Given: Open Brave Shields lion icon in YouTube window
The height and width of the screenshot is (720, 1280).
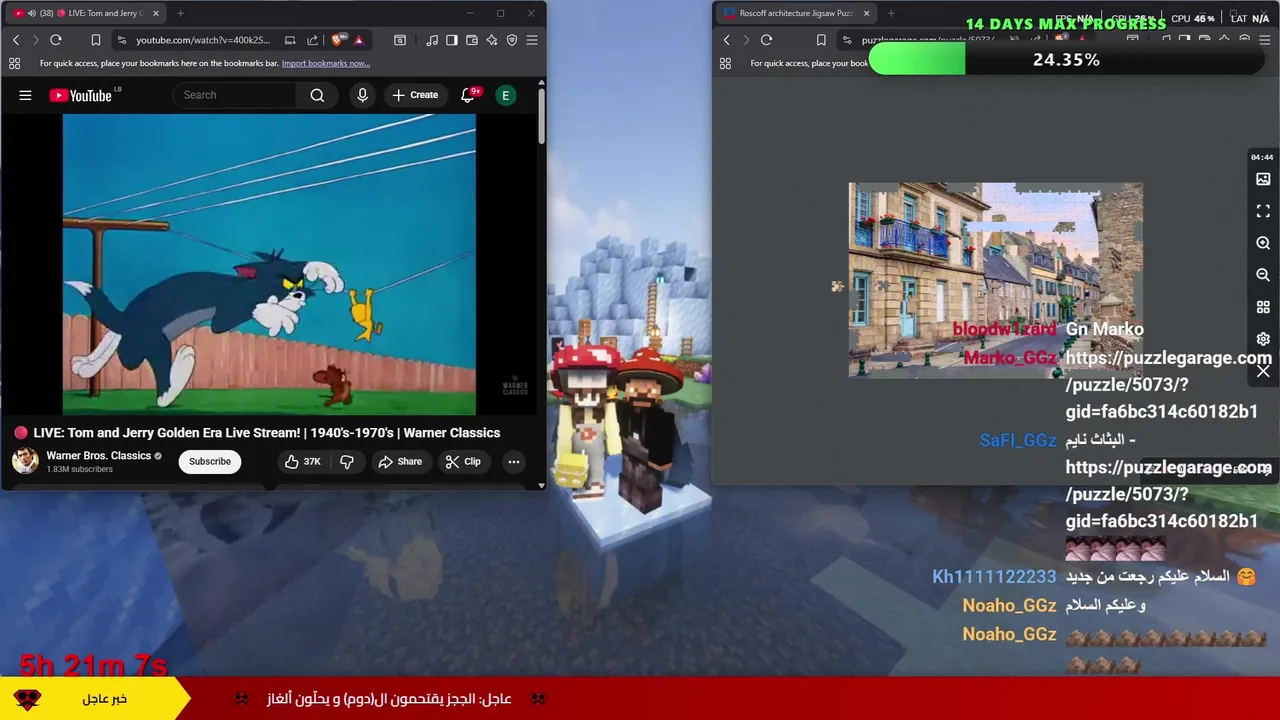Looking at the screenshot, I should click(338, 40).
